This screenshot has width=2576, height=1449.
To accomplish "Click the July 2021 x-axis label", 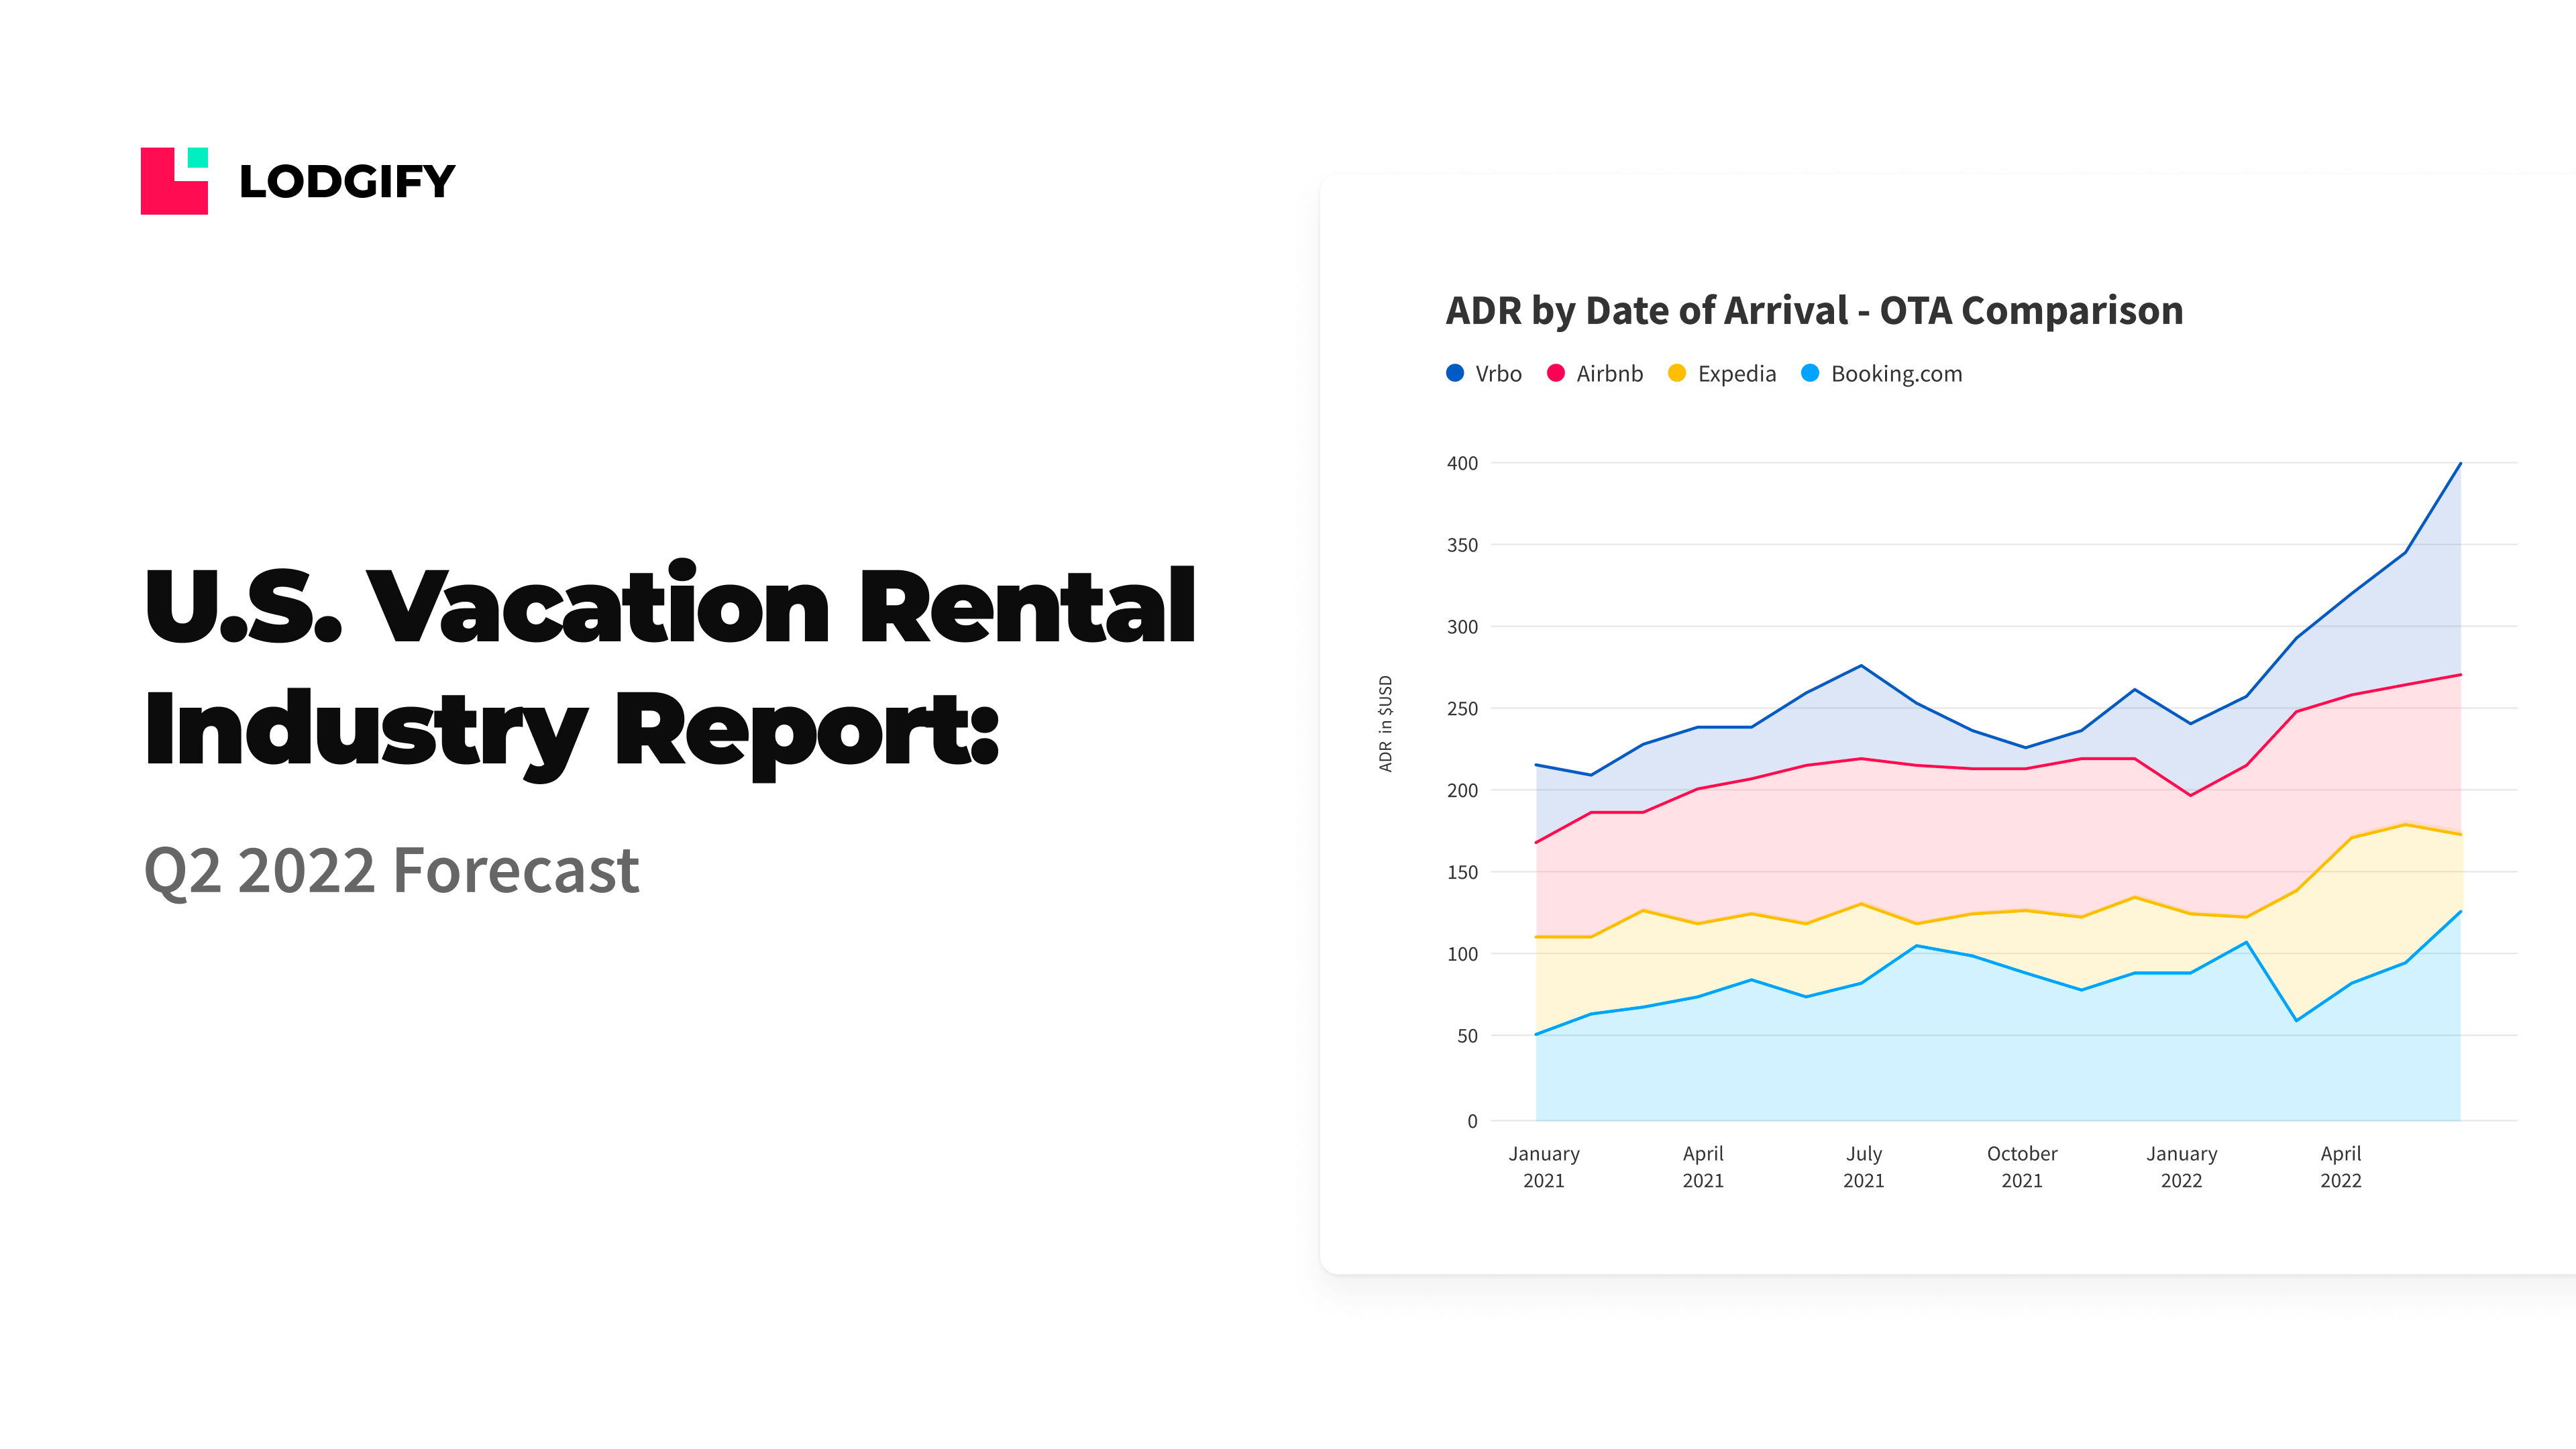I will [1863, 1166].
